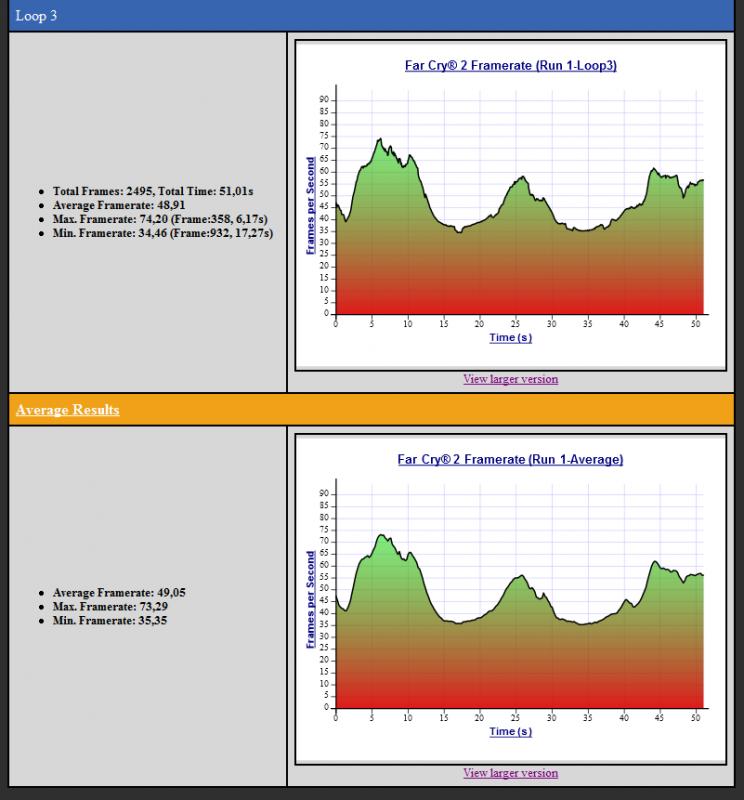Open 'View larger version' link under Average chart

(510, 773)
